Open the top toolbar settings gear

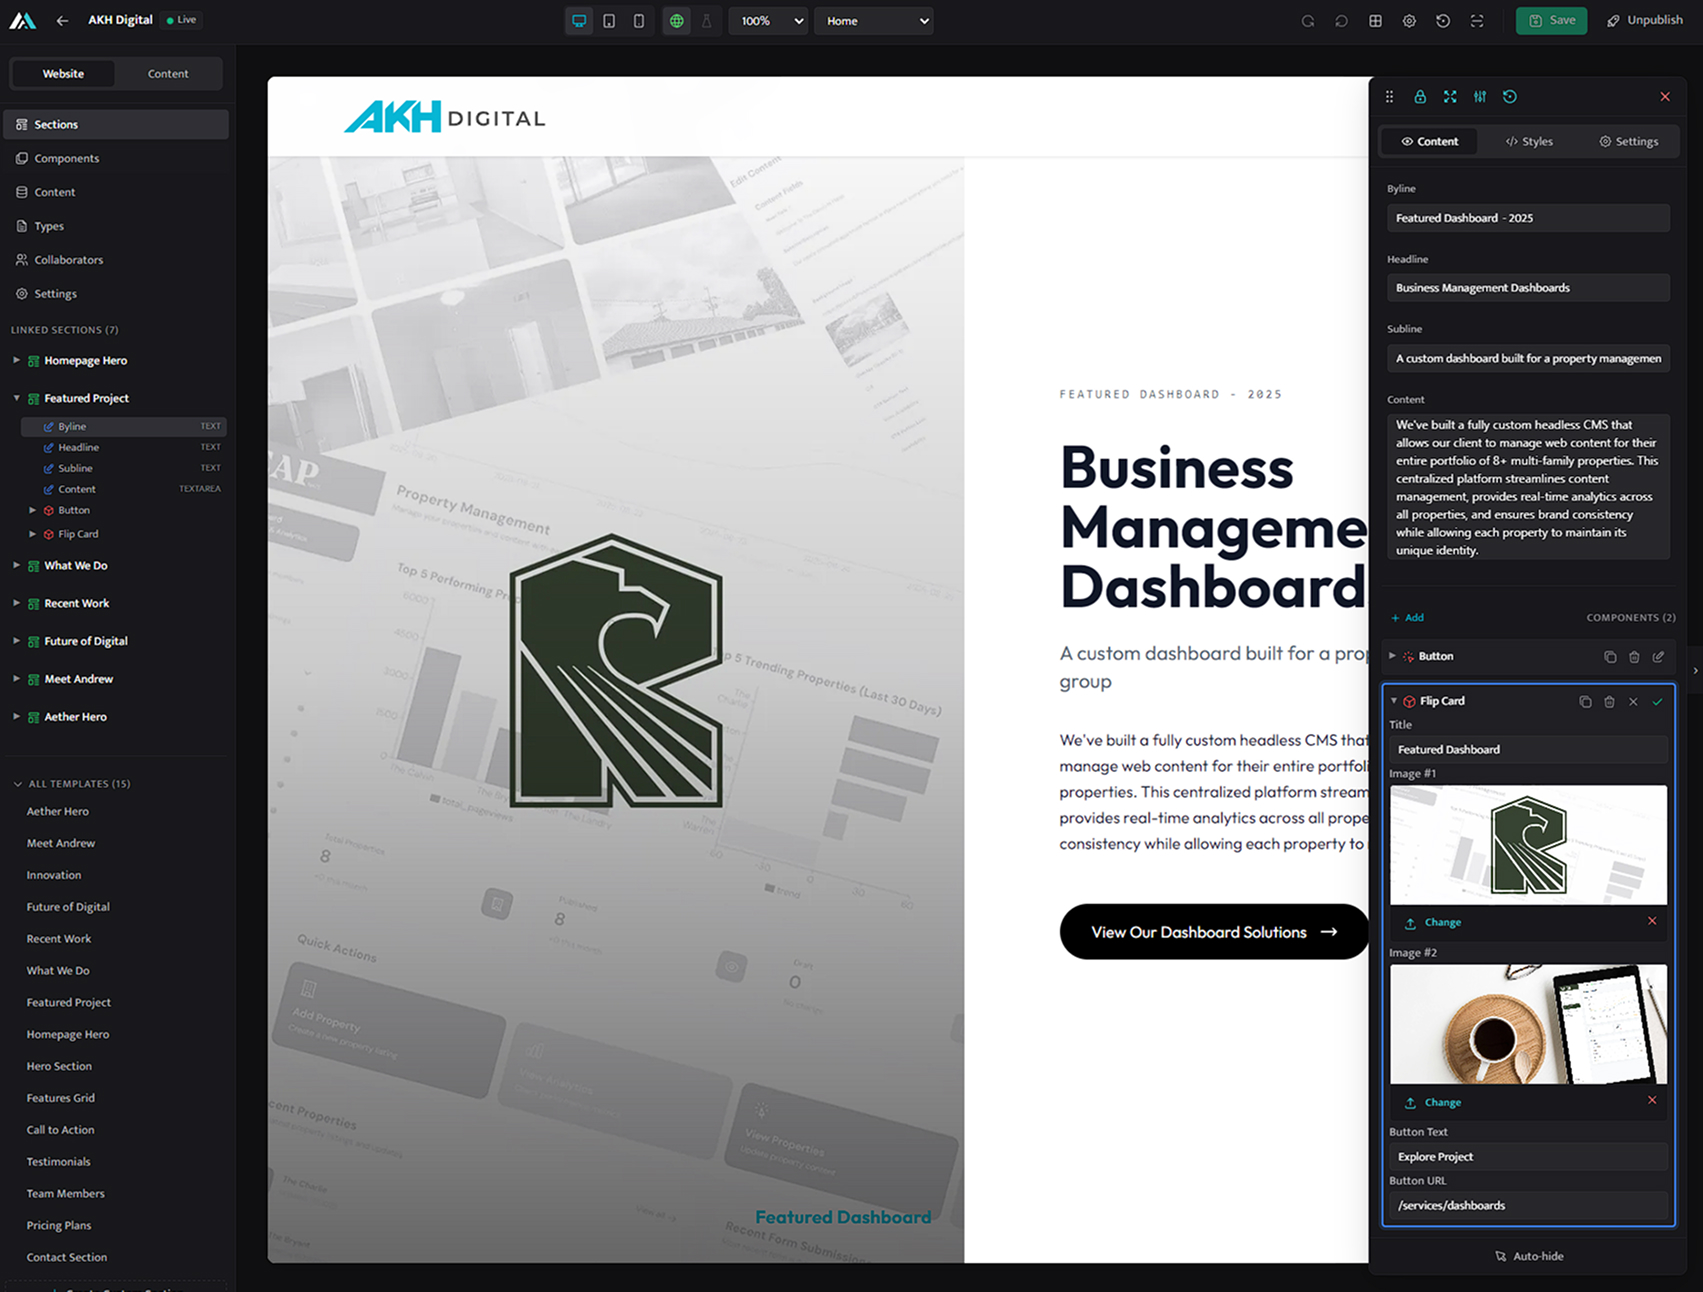(1409, 20)
